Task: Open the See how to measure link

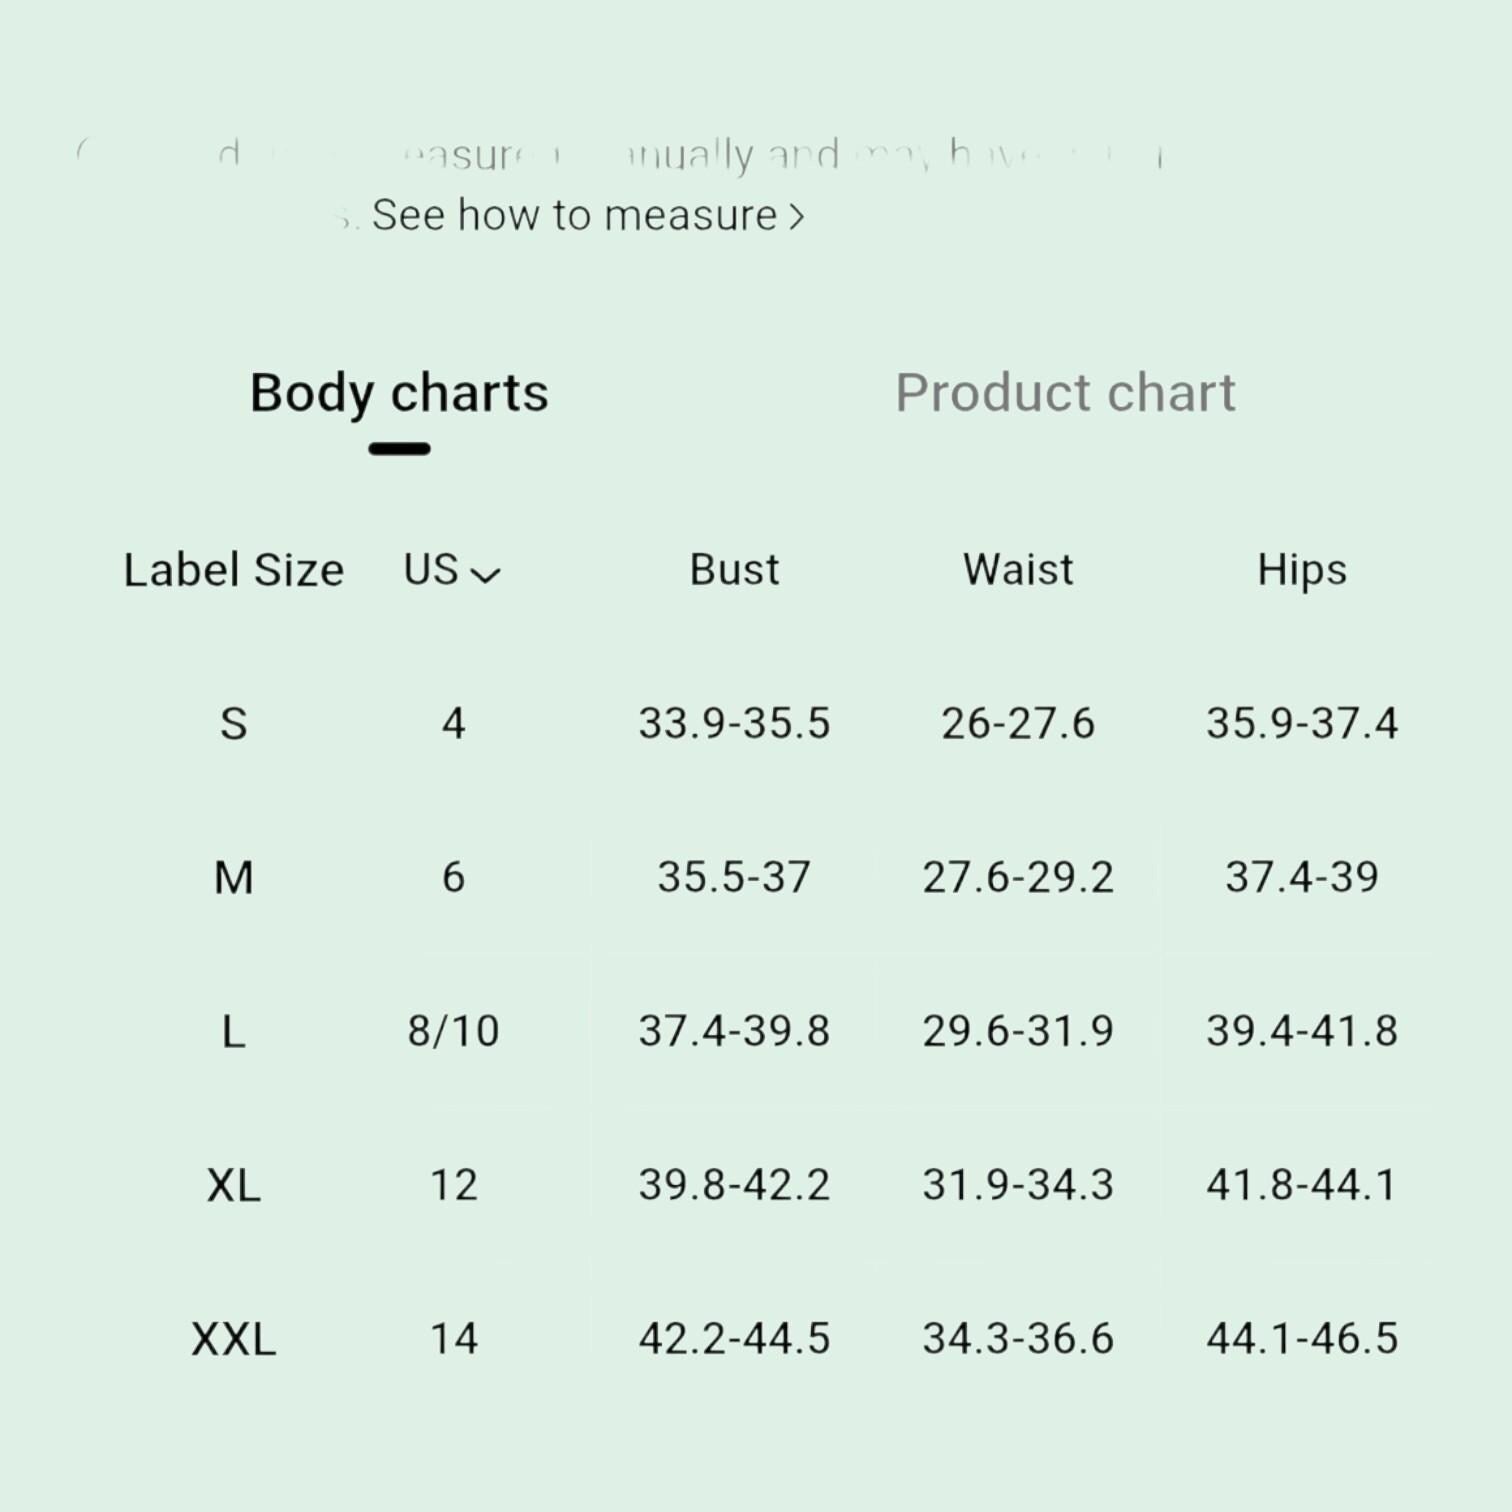Action: pos(587,216)
